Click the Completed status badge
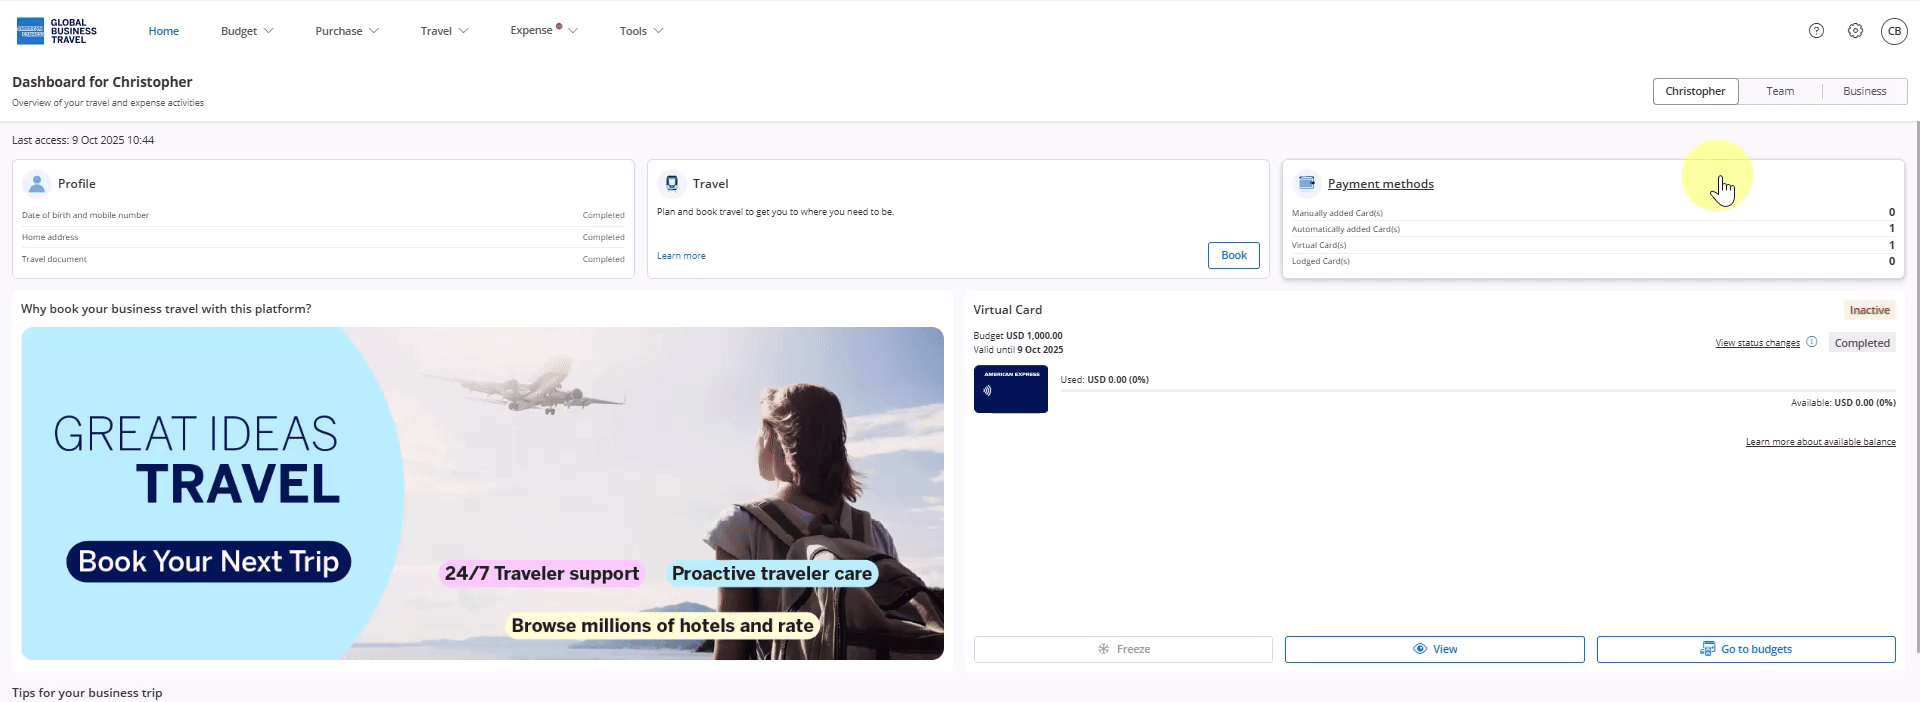This screenshot has height=702, width=1920. tap(1862, 343)
